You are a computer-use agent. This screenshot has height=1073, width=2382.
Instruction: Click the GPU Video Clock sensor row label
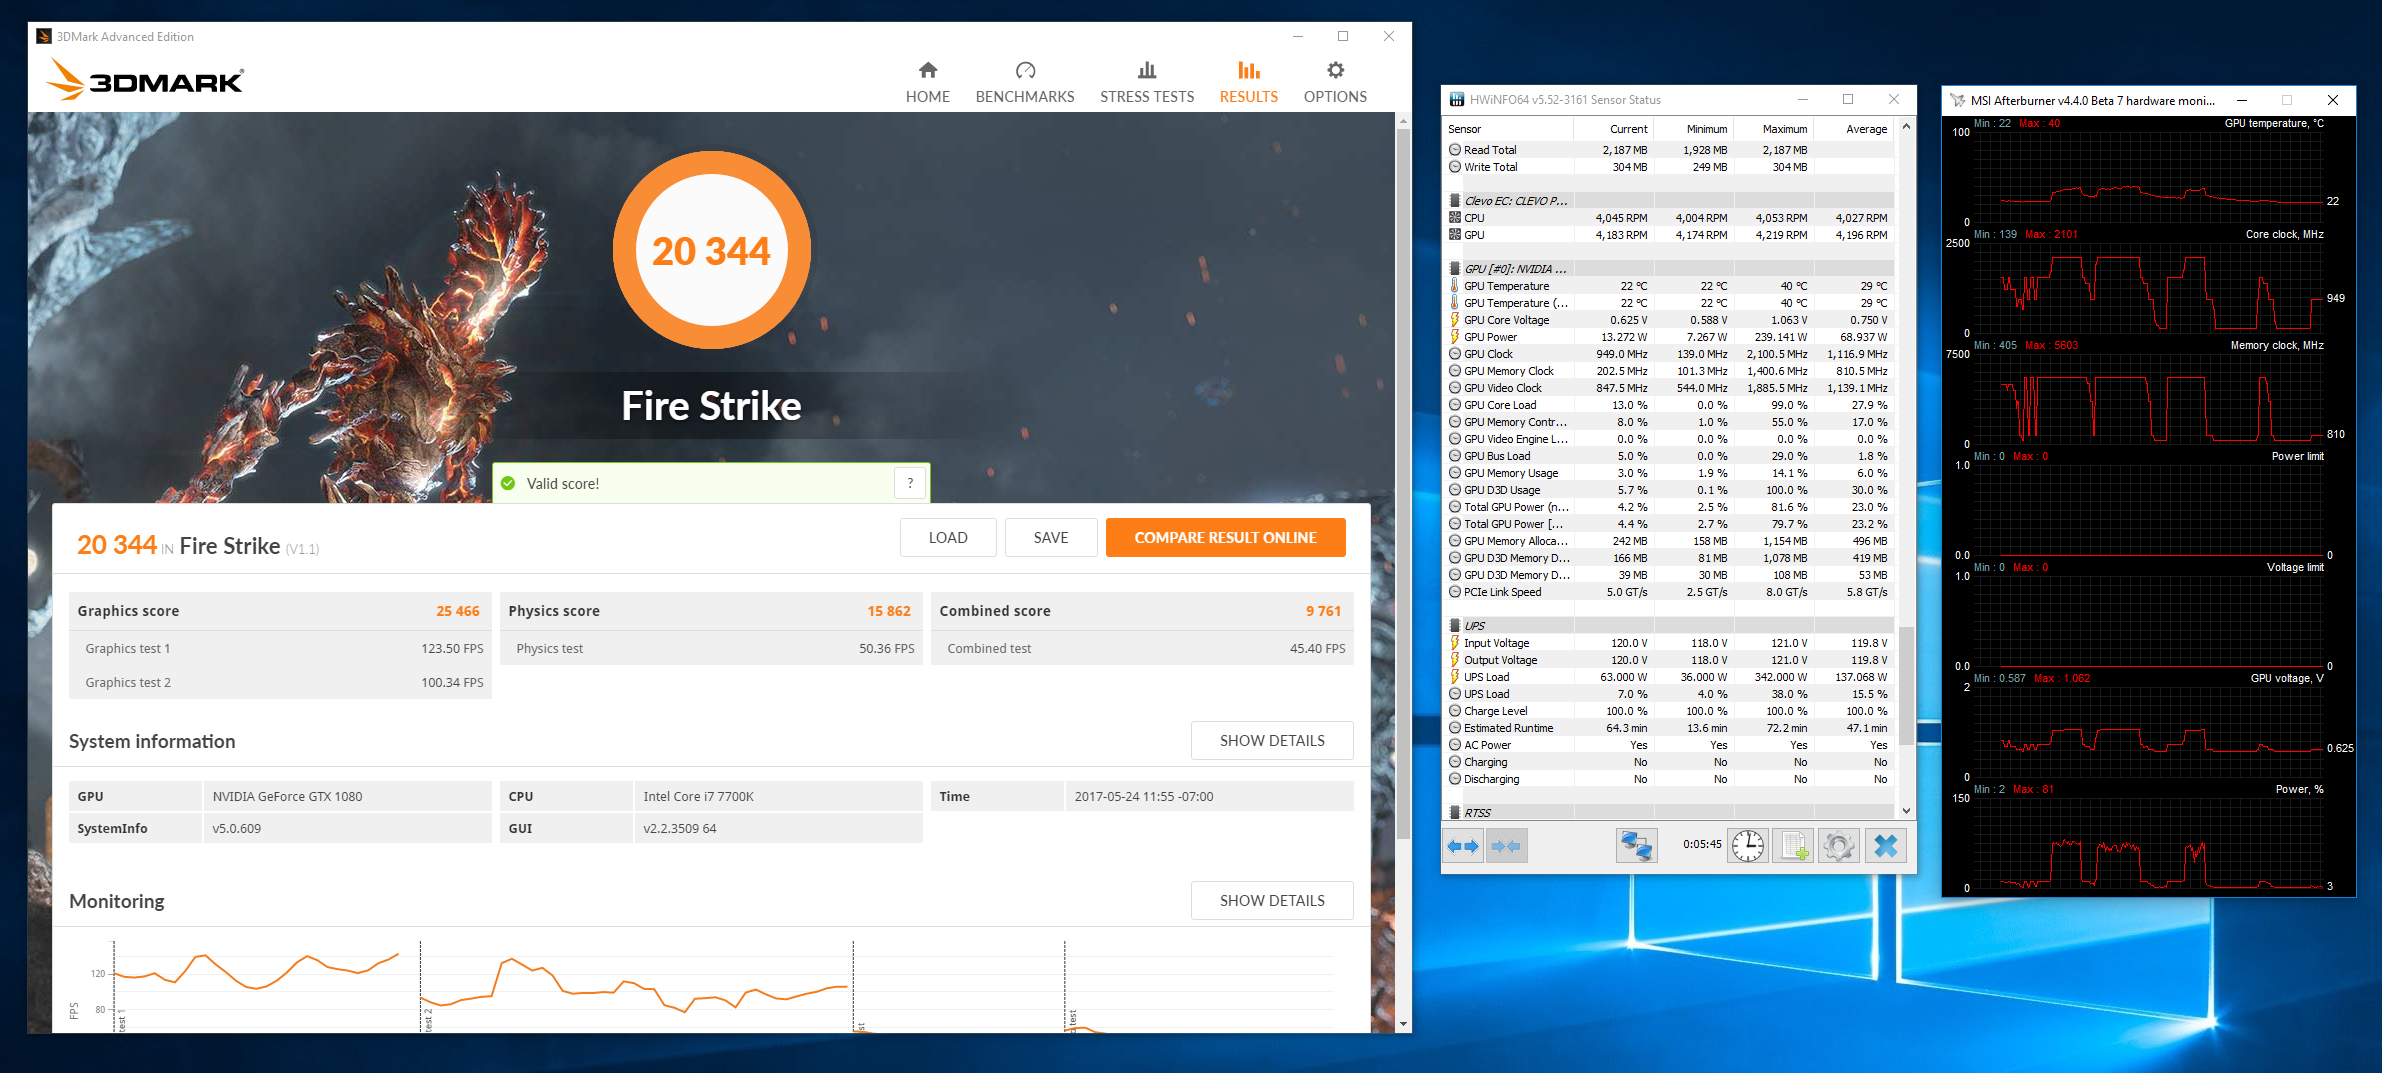pyautogui.click(x=1503, y=388)
